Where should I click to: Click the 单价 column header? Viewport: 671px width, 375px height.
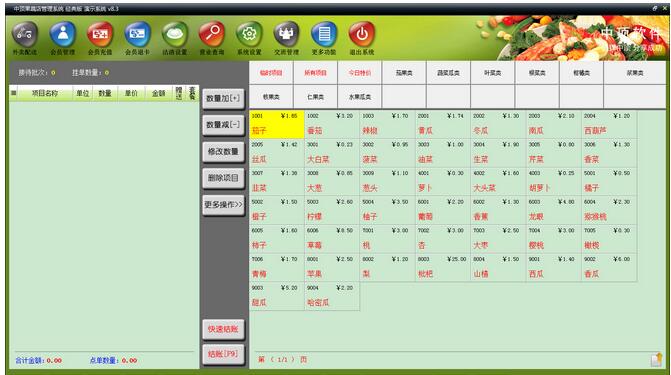pos(131,93)
